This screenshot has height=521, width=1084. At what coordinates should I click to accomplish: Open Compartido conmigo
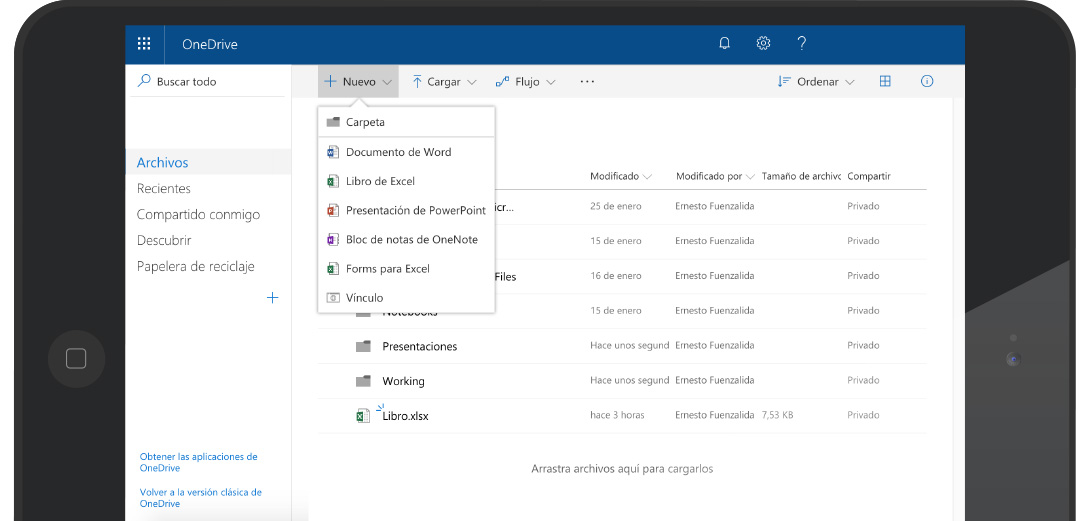coord(198,214)
